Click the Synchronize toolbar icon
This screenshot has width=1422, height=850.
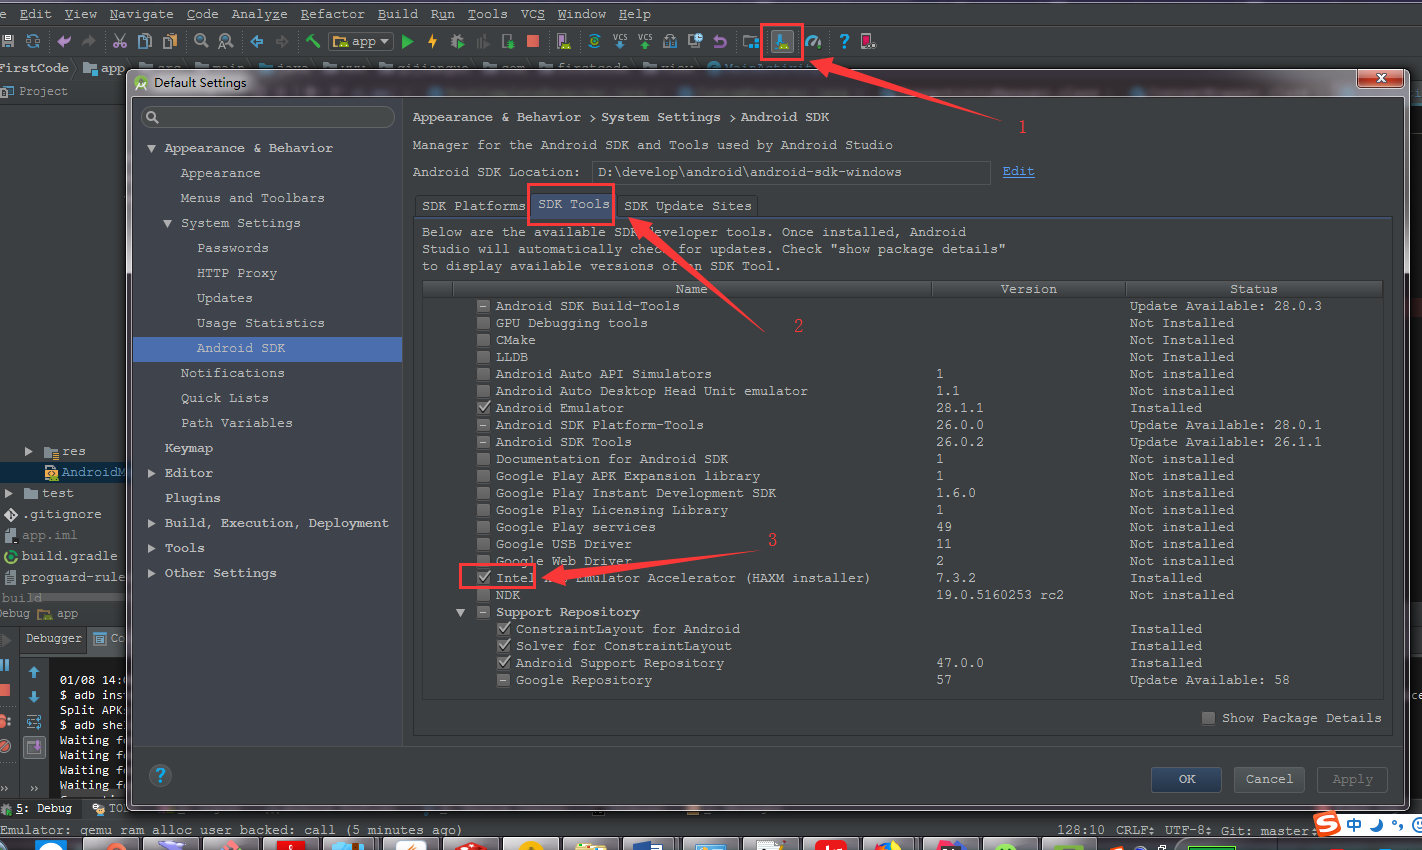point(33,41)
